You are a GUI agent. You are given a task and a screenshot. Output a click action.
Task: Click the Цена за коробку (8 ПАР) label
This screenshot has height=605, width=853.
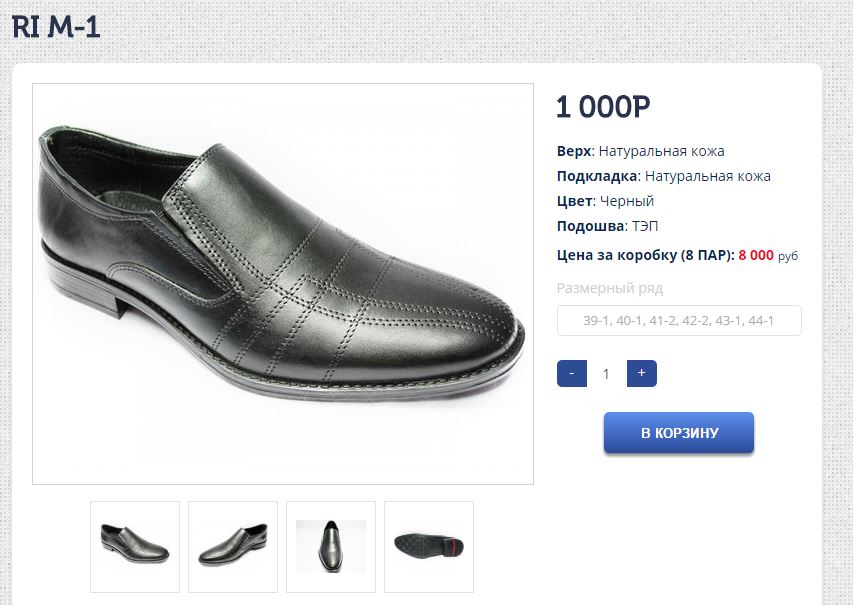pyautogui.click(x=645, y=255)
